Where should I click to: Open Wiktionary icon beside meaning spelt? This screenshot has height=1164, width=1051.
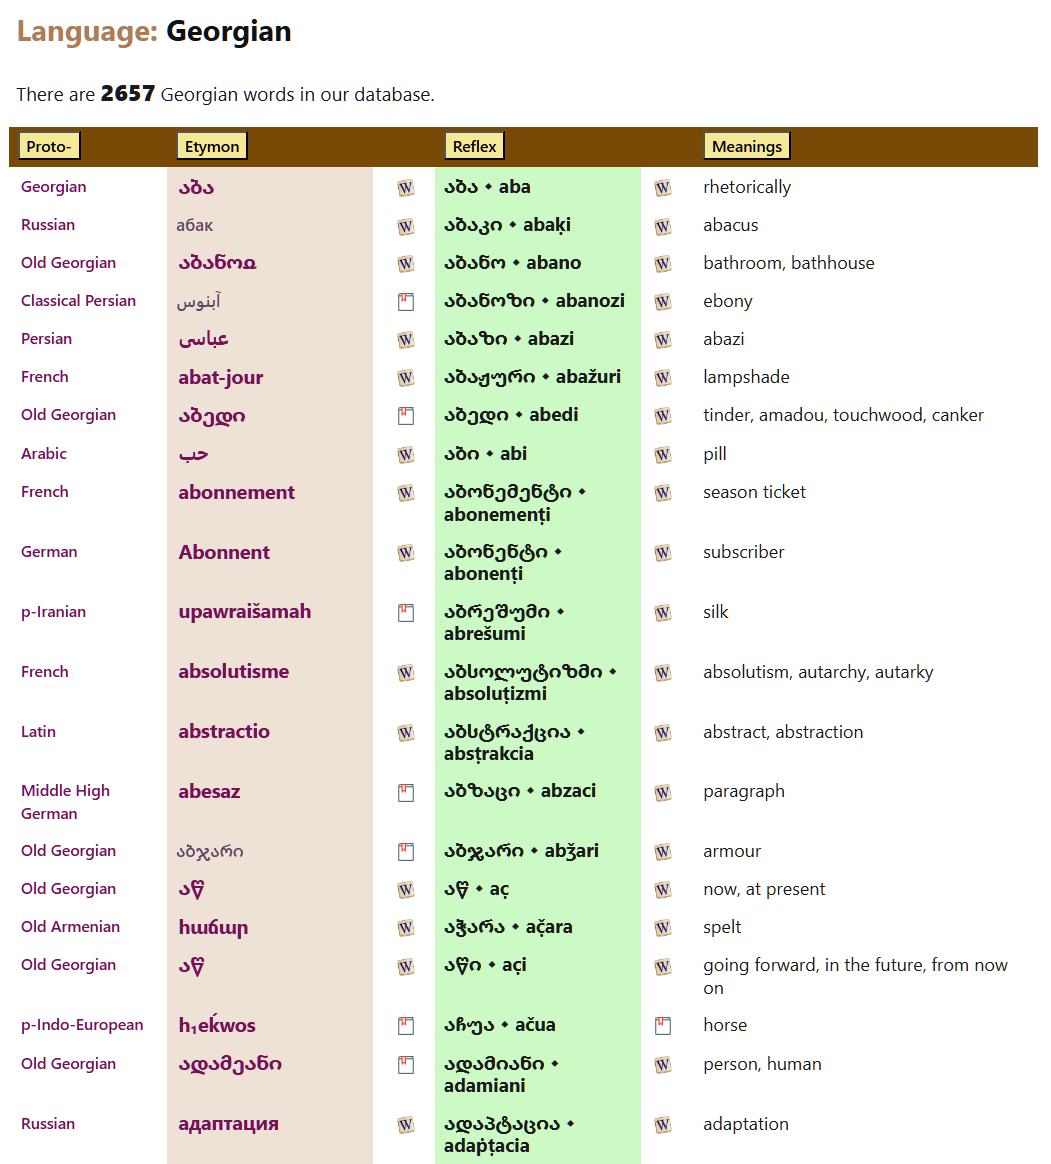pyautogui.click(x=663, y=928)
